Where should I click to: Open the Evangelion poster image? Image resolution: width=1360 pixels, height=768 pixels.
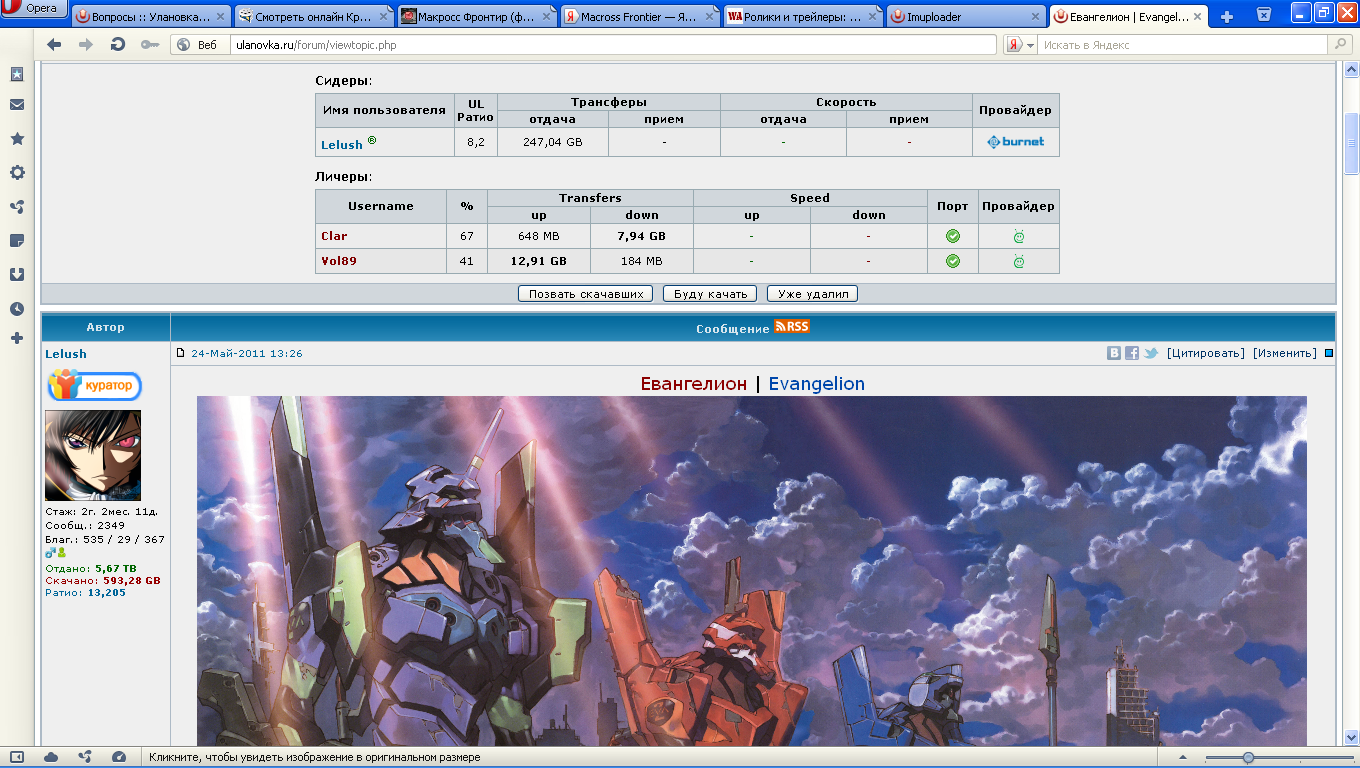[x=752, y=571]
